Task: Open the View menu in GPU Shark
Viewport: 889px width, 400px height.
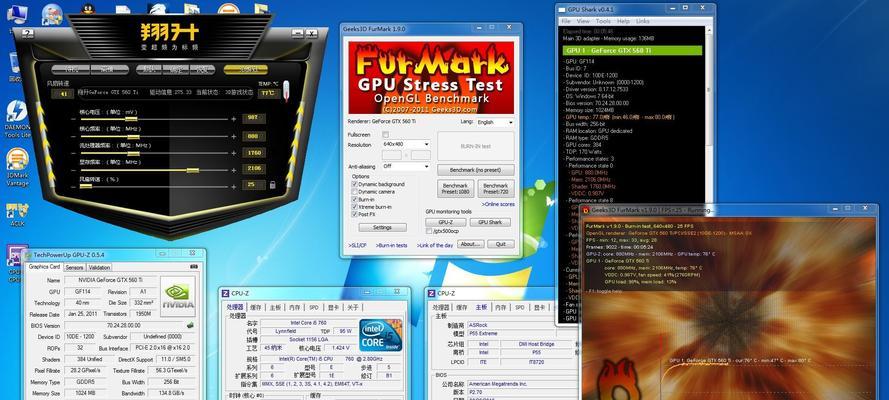Action: [x=583, y=21]
